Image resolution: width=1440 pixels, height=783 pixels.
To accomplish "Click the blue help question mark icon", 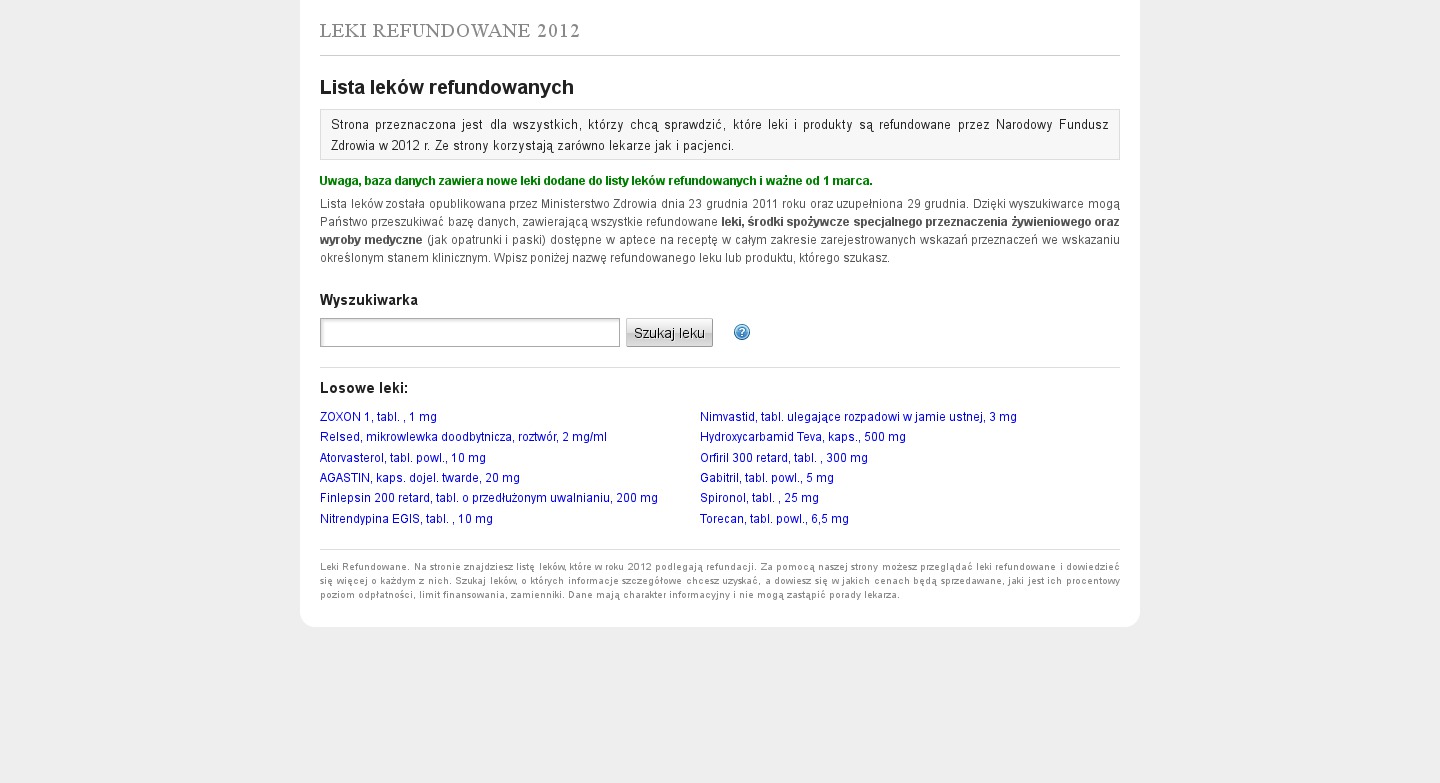I will pos(741,333).
